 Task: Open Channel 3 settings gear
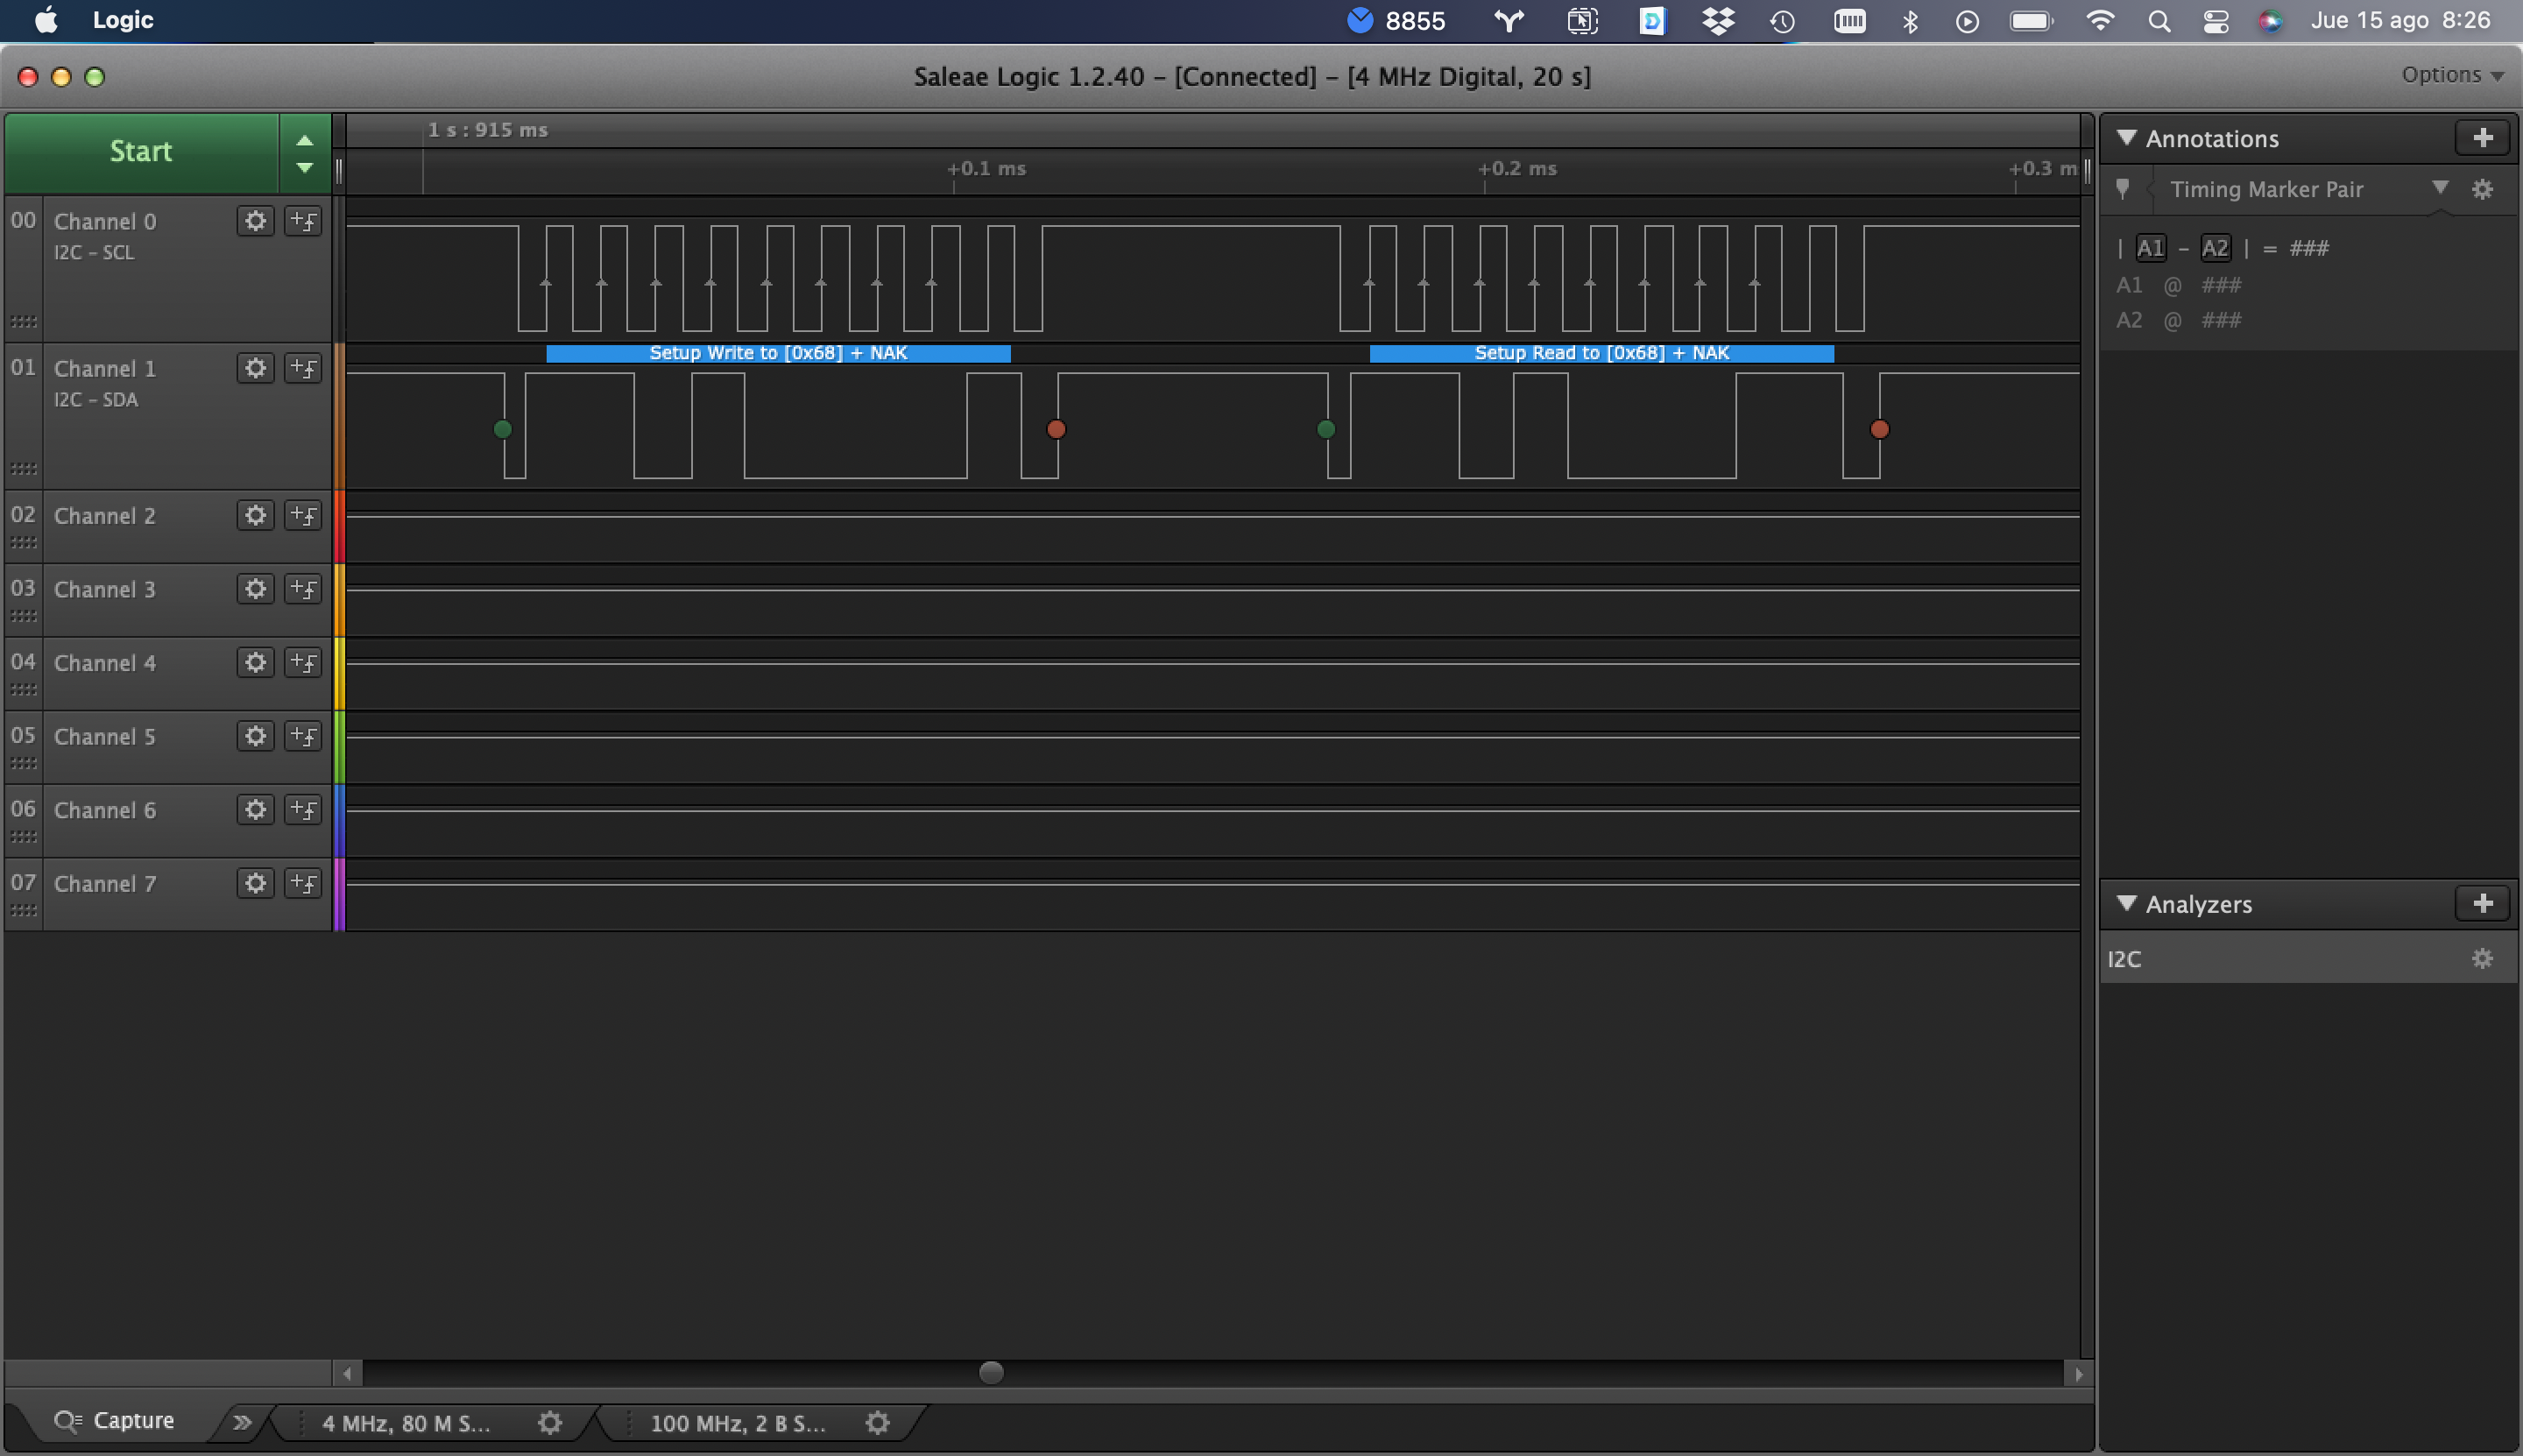click(x=256, y=589)
